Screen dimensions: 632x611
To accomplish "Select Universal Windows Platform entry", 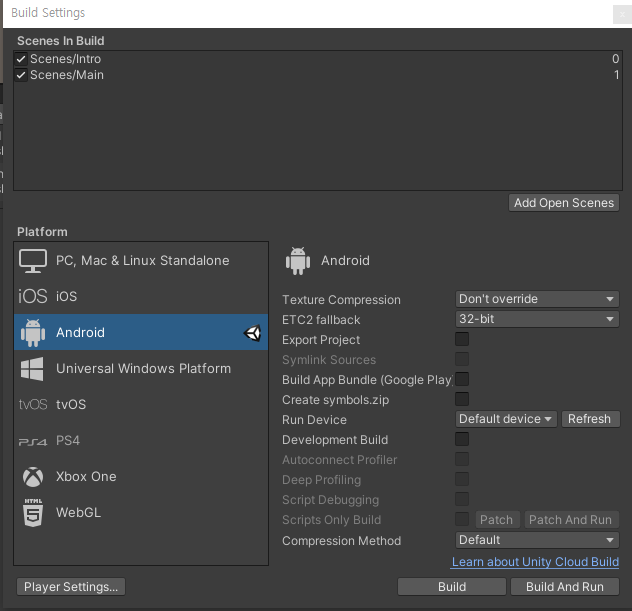I will click(x=141, y=368).
